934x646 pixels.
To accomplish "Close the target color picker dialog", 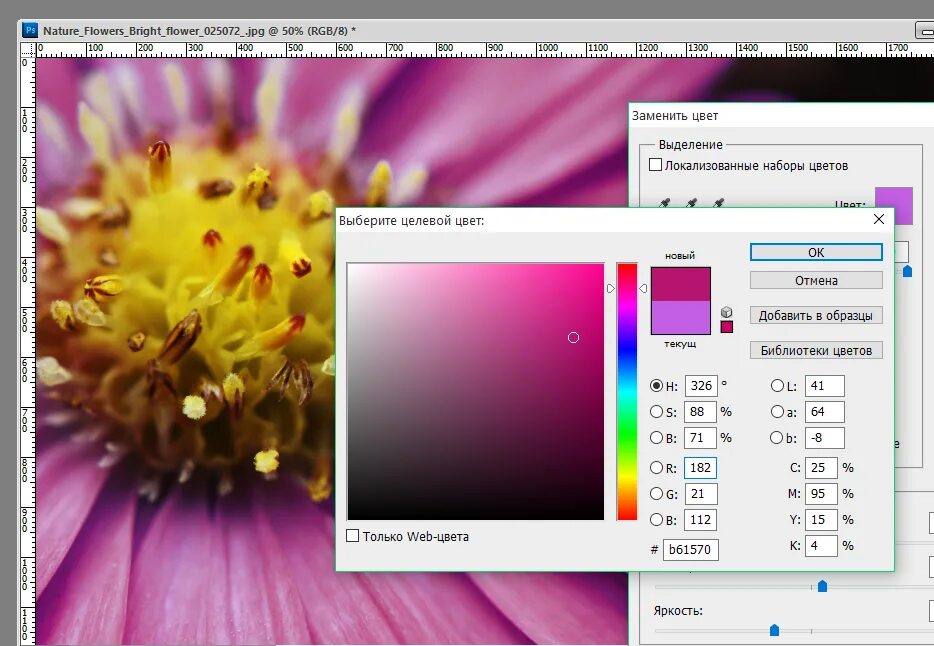I will click(879, 219).
